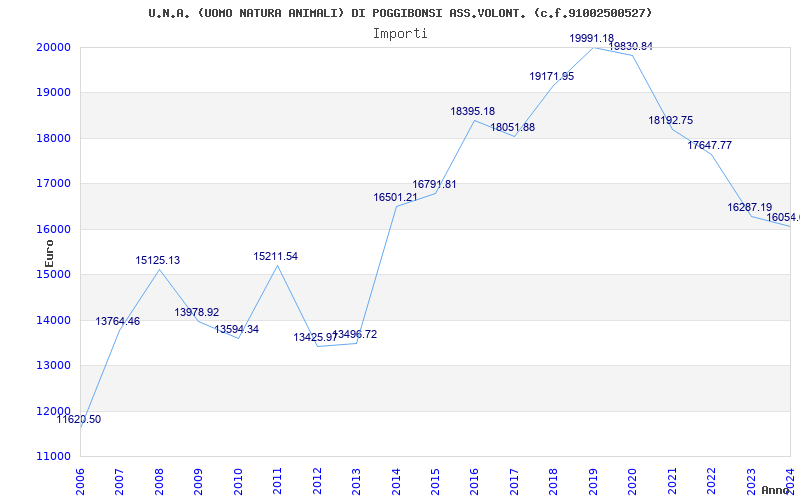Click data label 16287.19
The width and height of the screenshot is (800, 500).
(749, 207)
